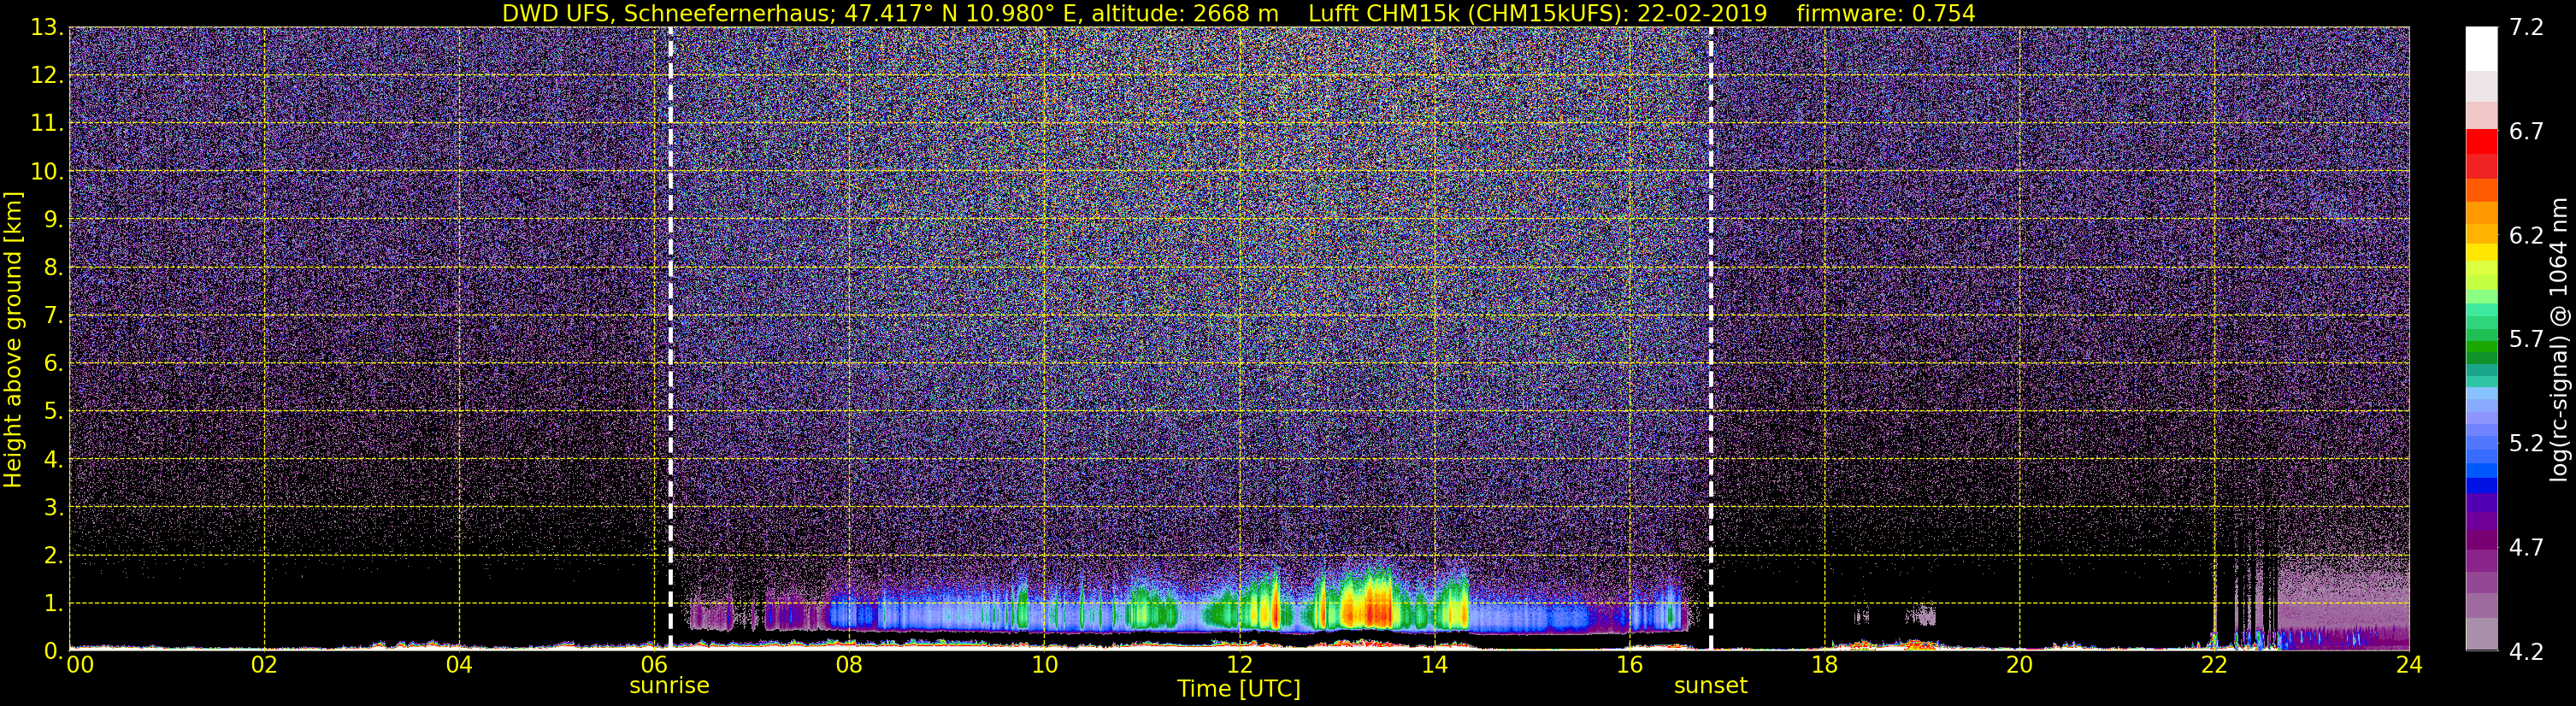Image resolution: width=2576 pixels, height=706 pixels.
Task: Click the green colorbar segment near 5.7
Action: (x=2481, y=351)
